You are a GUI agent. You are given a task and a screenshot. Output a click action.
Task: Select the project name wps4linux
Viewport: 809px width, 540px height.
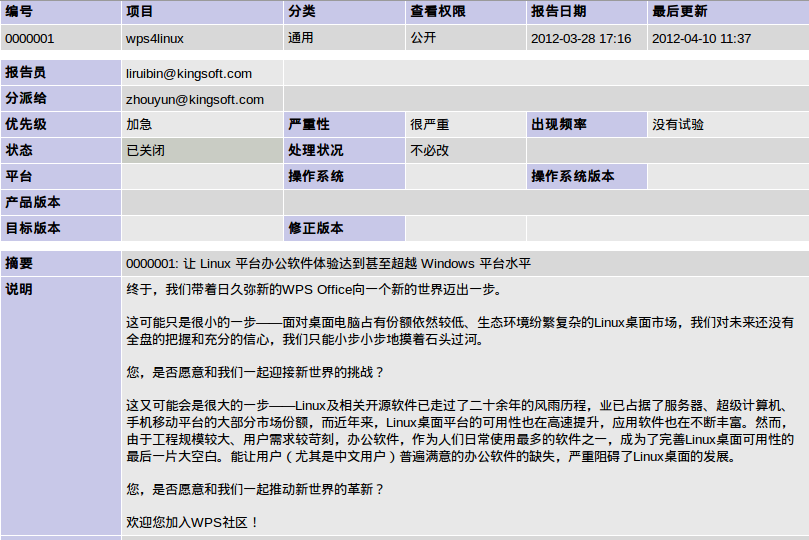tap(155, 39)
